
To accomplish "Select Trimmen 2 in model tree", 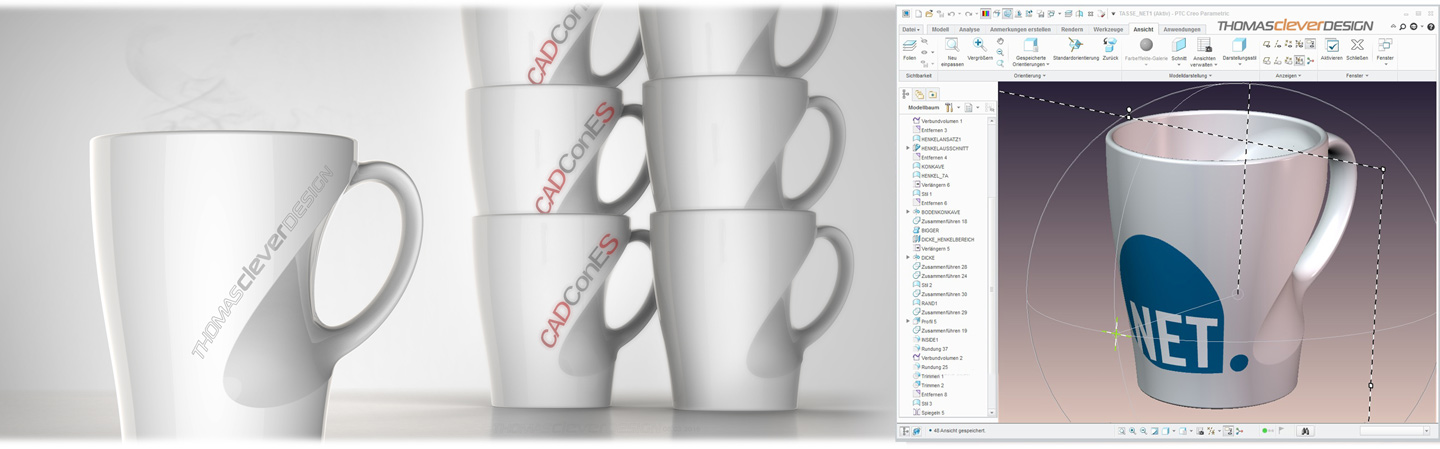I will point(928,385).
